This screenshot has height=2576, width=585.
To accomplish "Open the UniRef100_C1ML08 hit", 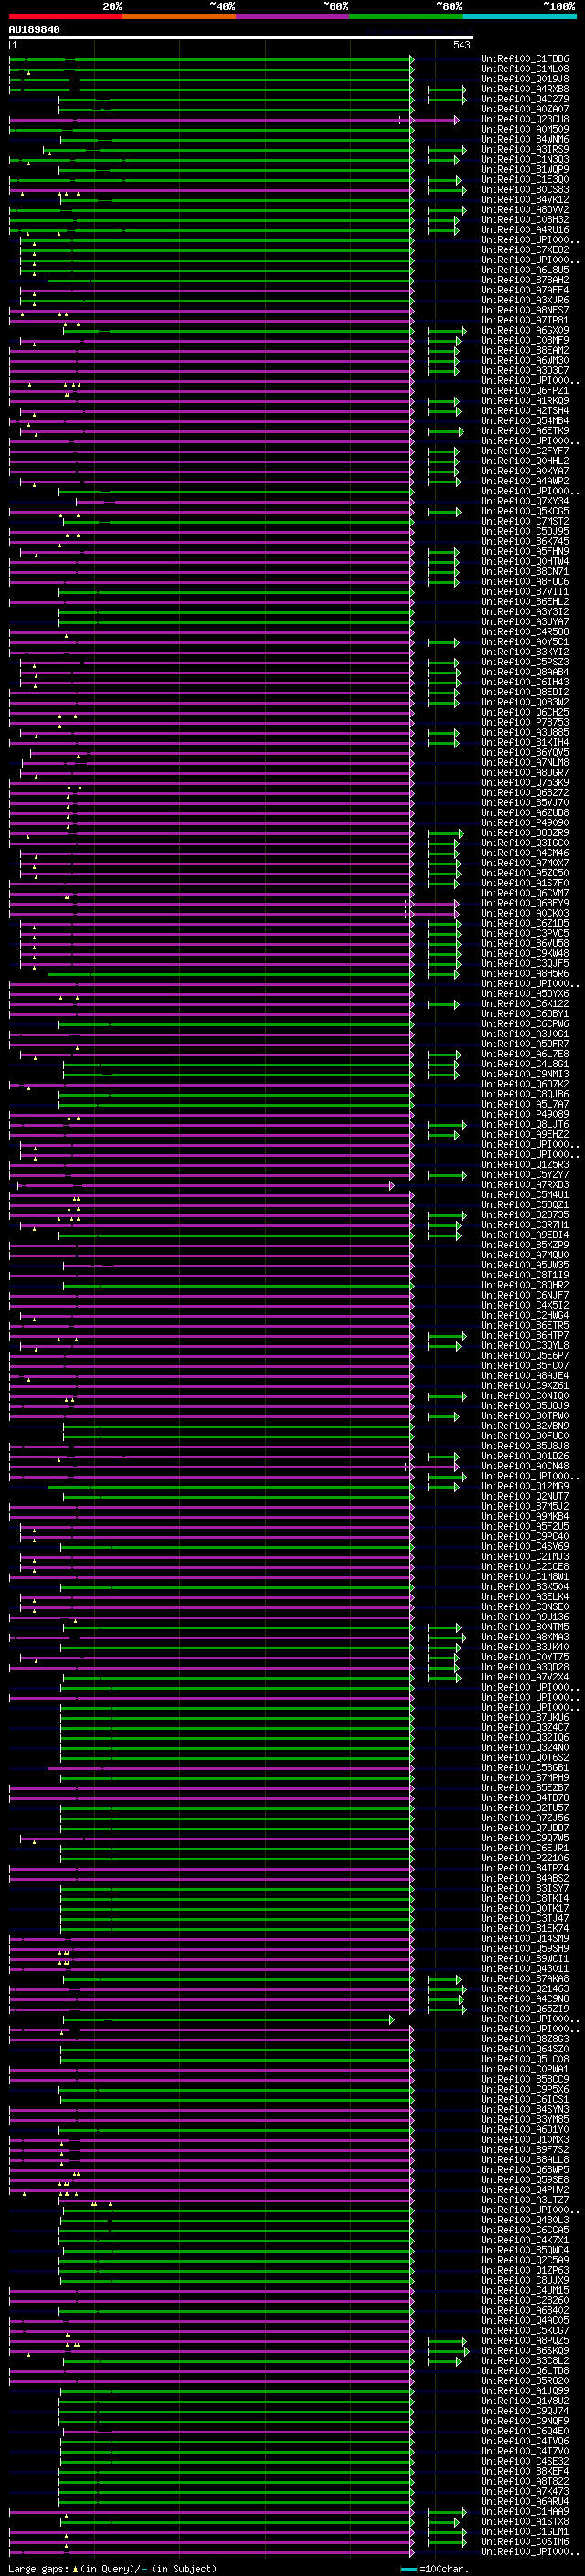I will pyautogui.click(x=525, y=69).
